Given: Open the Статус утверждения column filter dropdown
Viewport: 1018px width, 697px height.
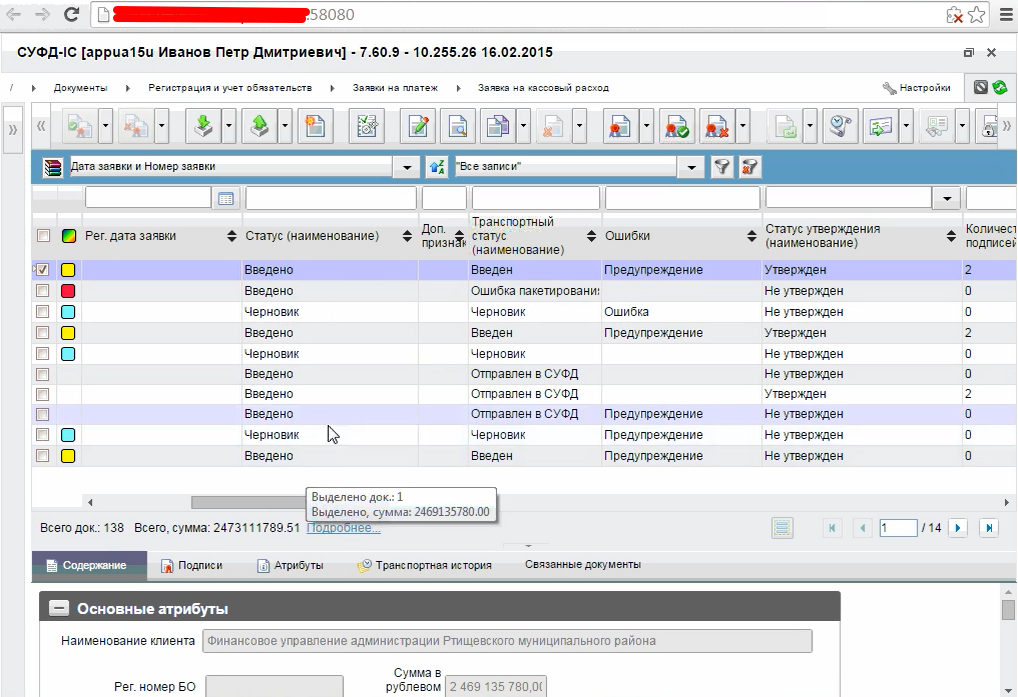Looking at the screenshot, I should pos(947,199).
